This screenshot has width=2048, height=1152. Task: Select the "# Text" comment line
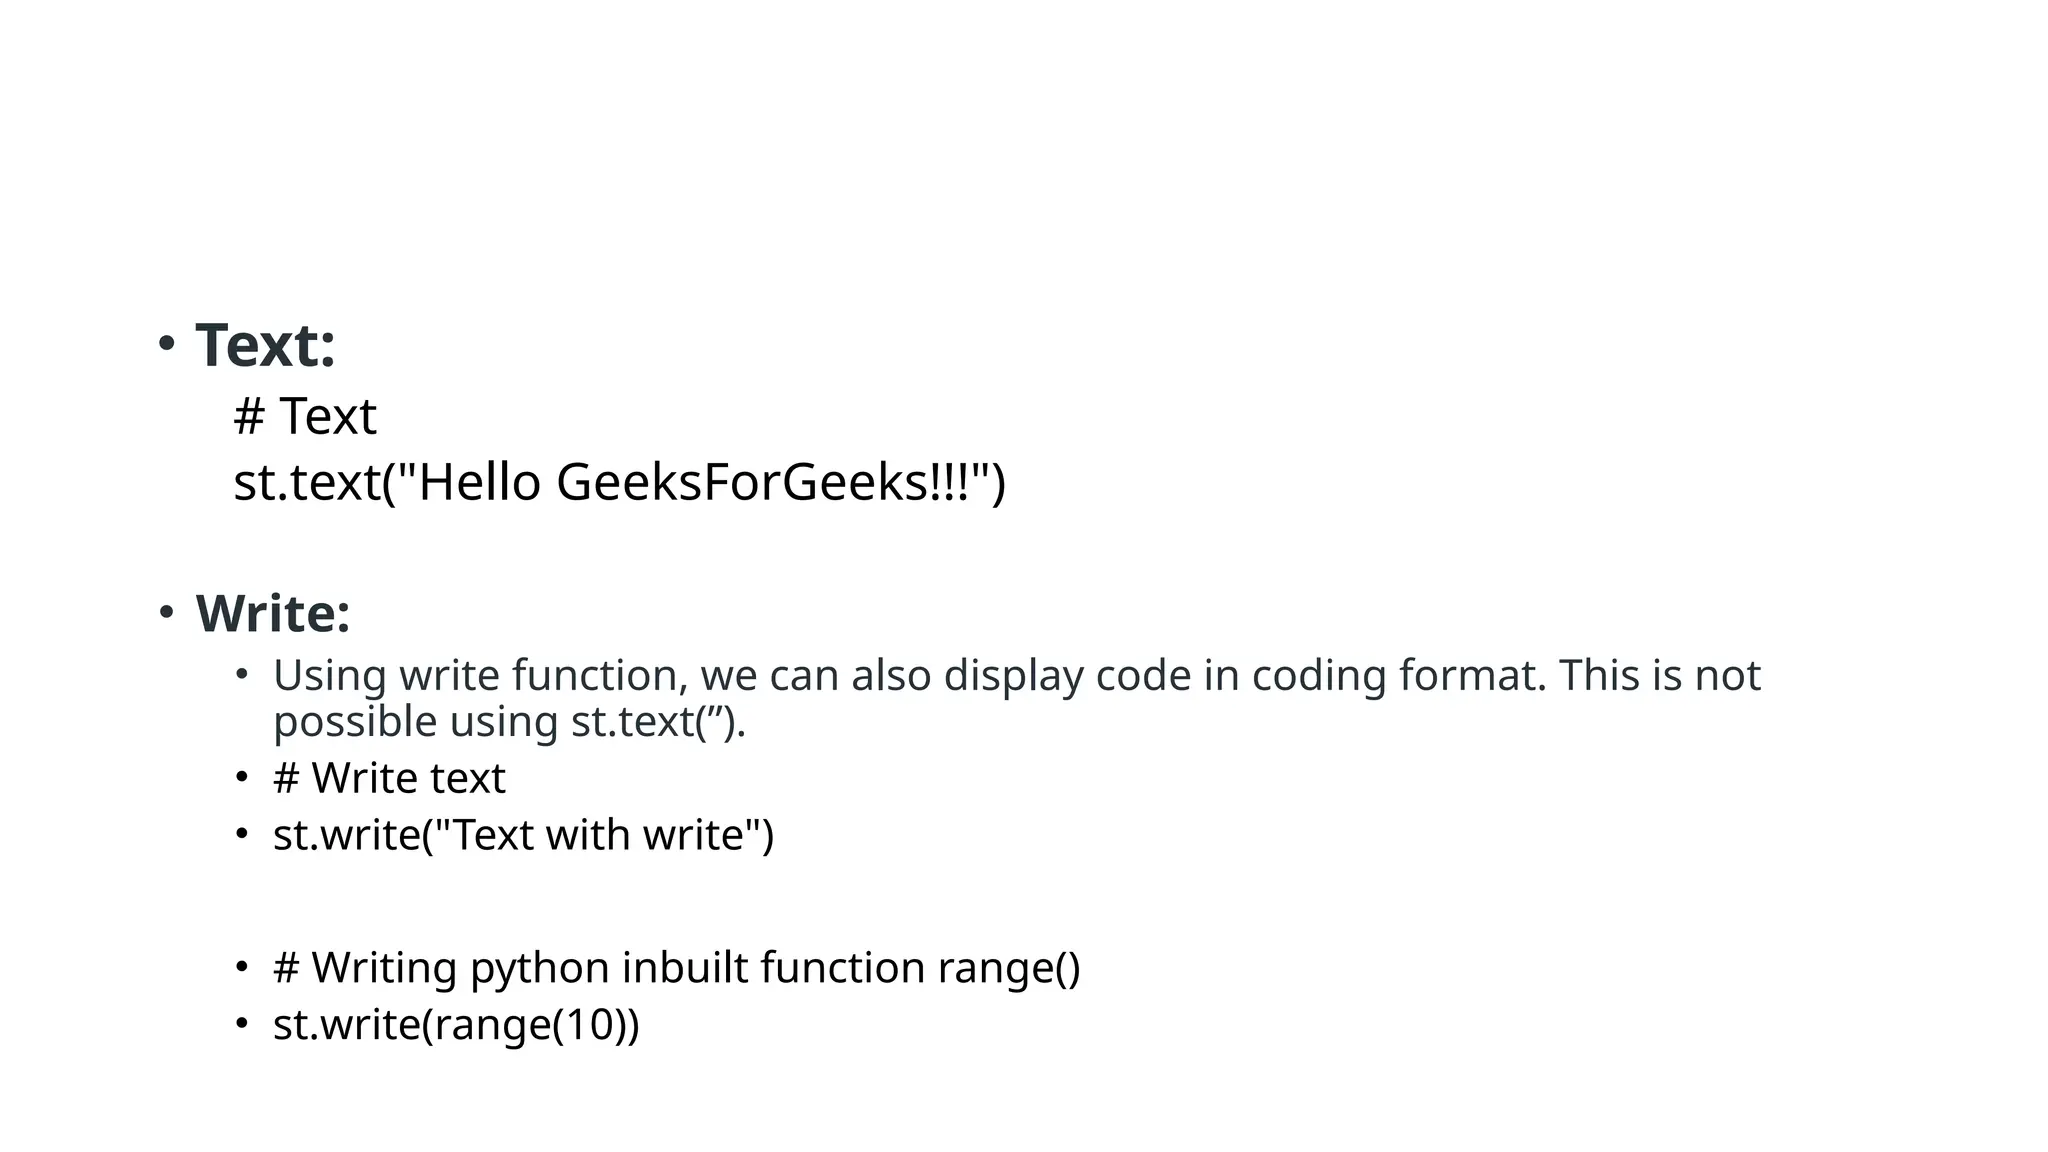(305, 416)
